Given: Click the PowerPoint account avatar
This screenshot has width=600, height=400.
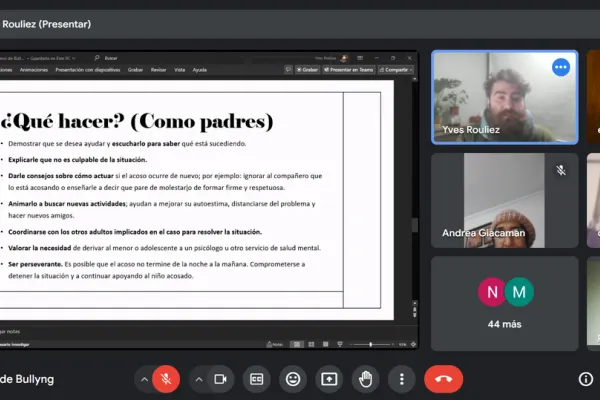Looking at the screenshot, I should tap(344, 58).
